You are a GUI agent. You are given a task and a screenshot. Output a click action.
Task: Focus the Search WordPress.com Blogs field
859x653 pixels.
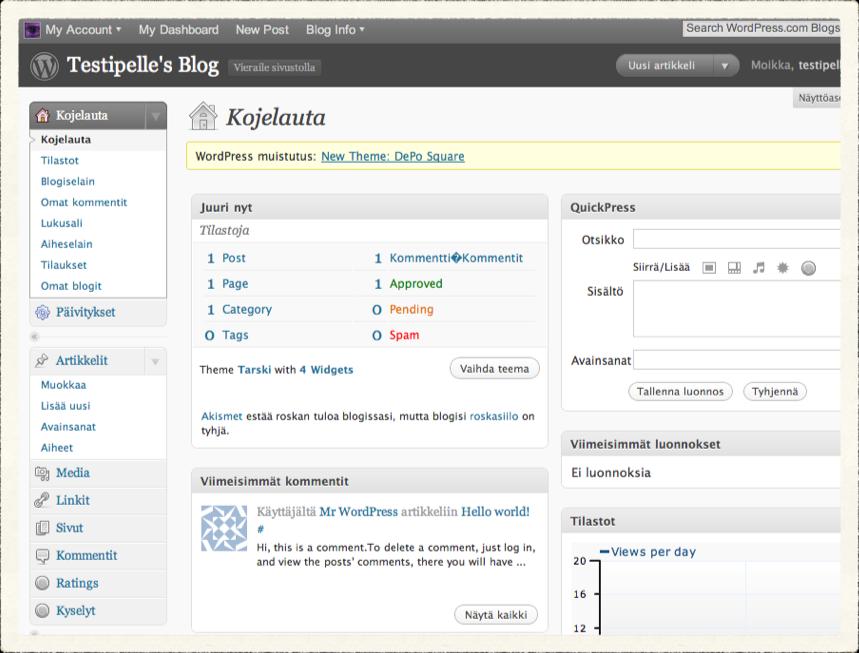click(761, 28)
